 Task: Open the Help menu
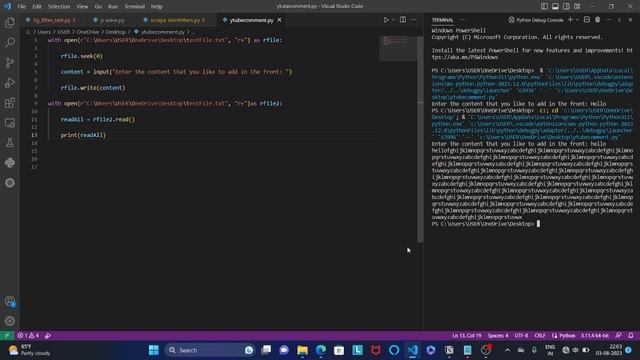(x=156, y=7)
